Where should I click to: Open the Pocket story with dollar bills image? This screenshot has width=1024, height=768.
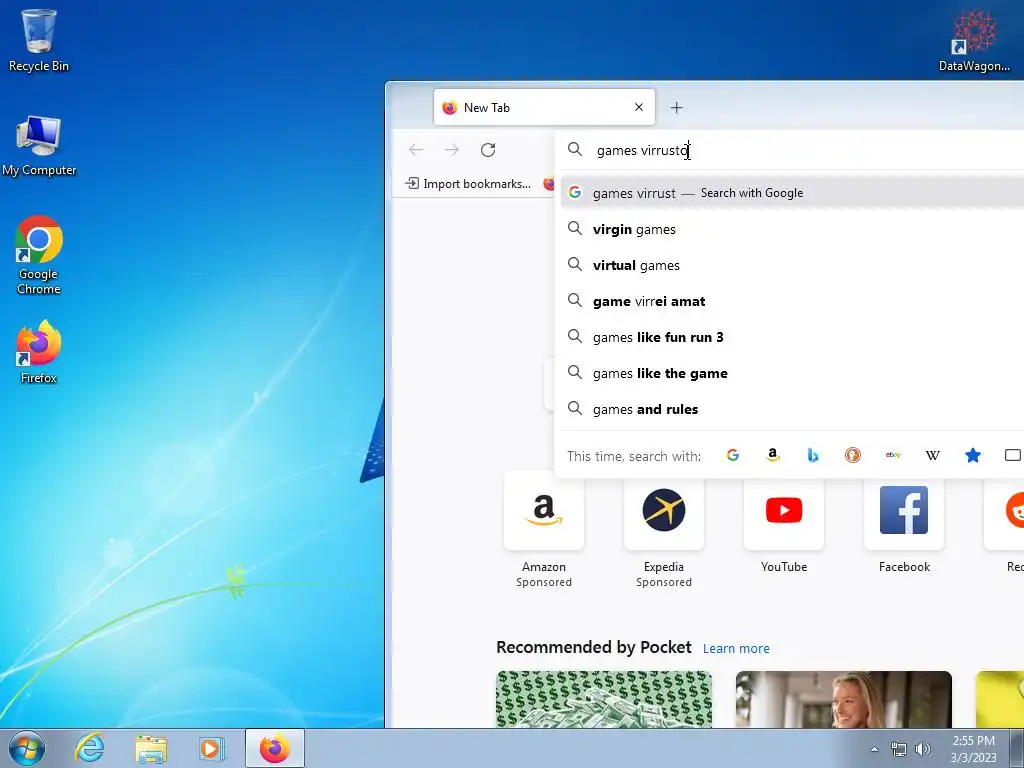[x=604, y=699]
